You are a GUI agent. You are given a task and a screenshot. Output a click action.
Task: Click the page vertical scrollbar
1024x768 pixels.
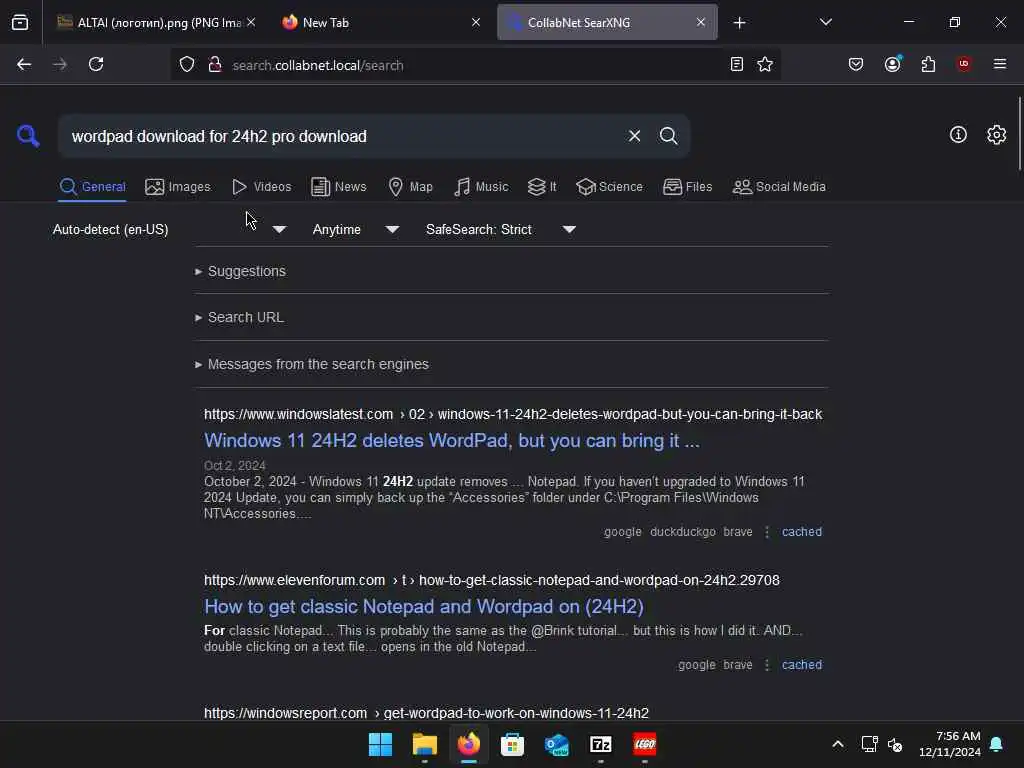(x=1019, y=133)
